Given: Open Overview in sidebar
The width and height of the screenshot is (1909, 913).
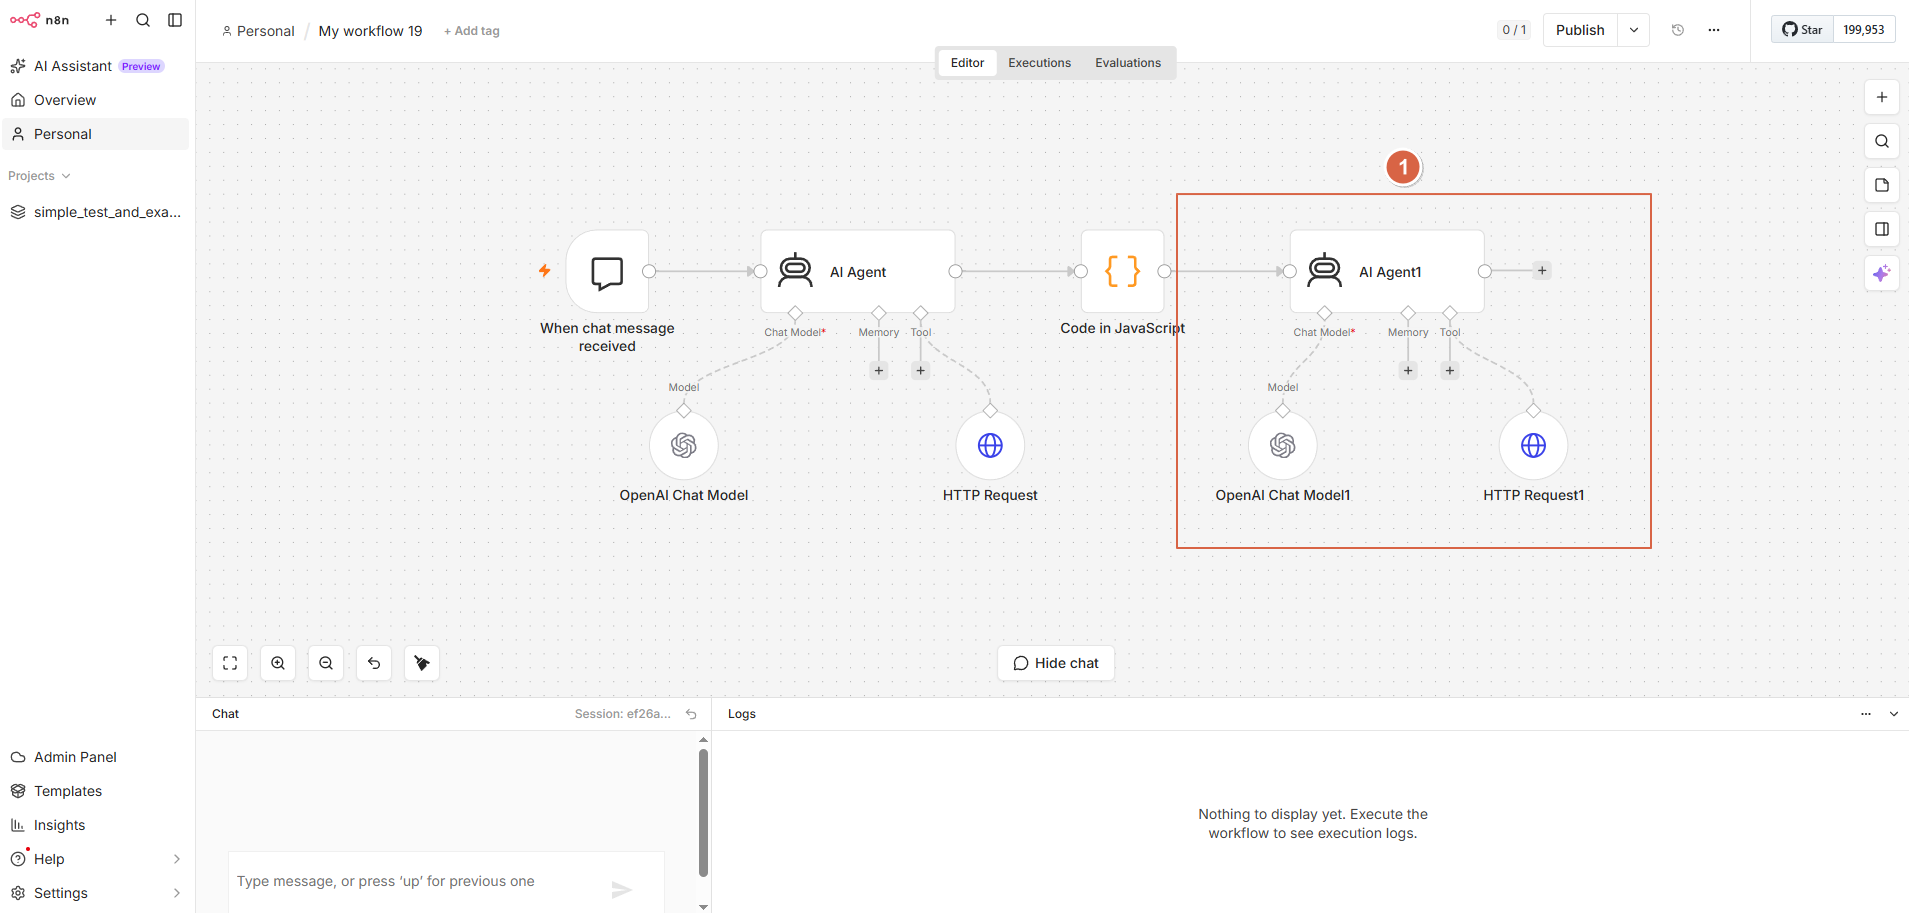Looking at the screenshot, I should point(96,100).
